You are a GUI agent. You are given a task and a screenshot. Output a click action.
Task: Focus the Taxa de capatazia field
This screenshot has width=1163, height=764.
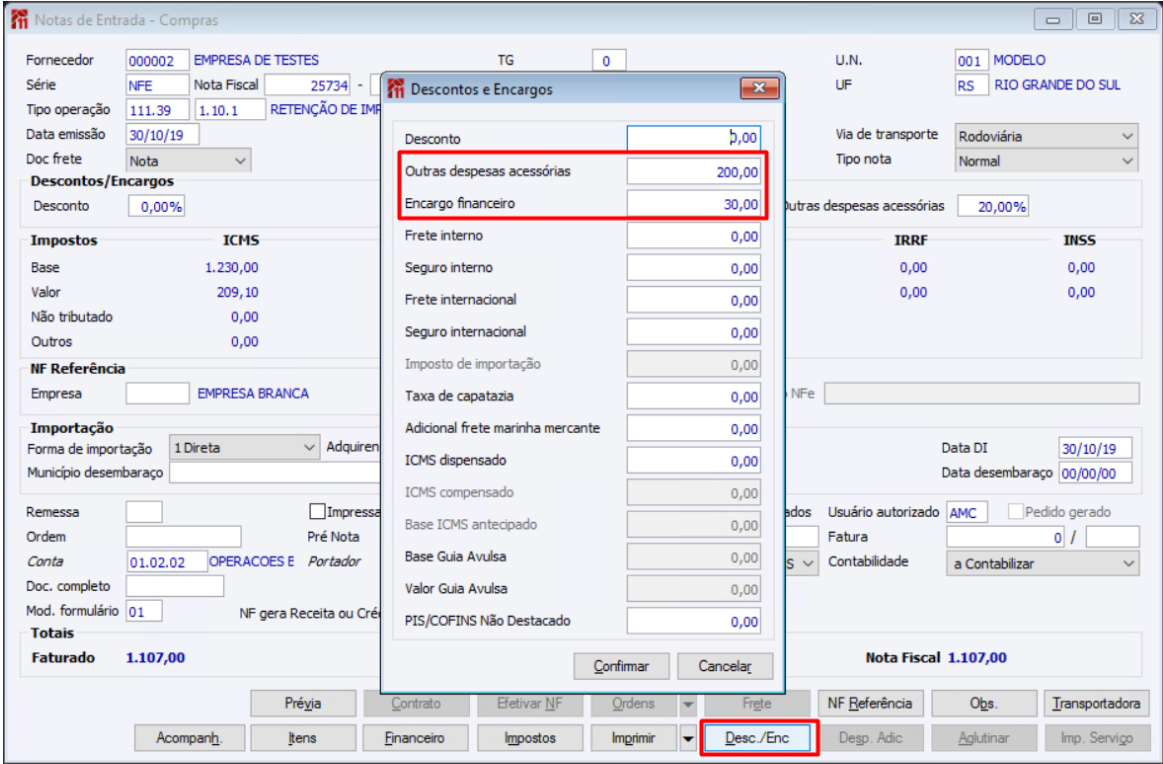pos(693,396)
